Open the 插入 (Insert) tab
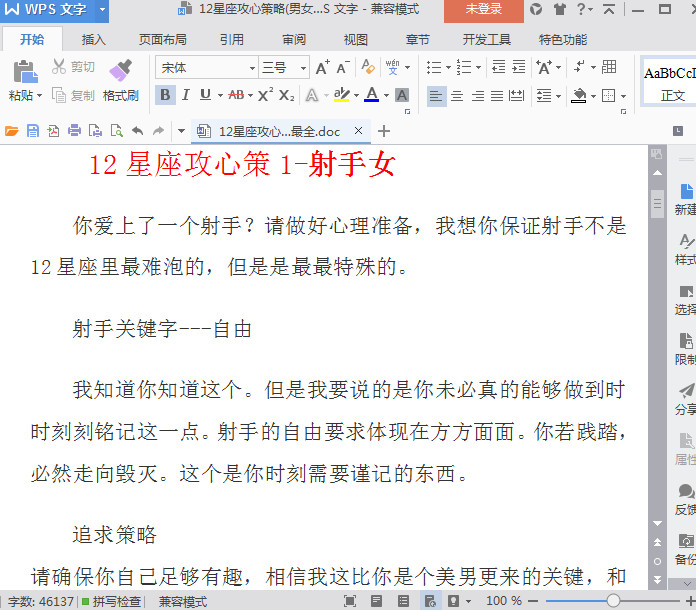The width and height of the screenshot is (696, 610). pos(93,40)
